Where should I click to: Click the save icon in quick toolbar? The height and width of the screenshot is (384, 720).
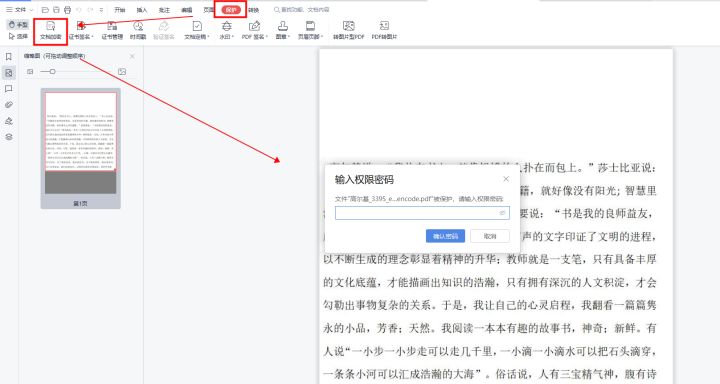click(56, 10)
